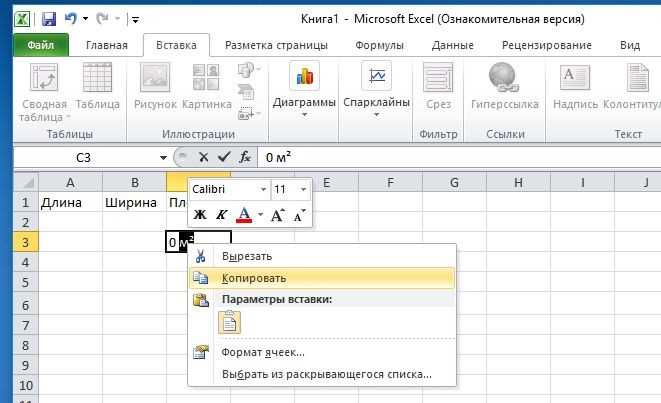Viewport: 661px width, 403px height.
Task: Open Customize Quick Access Toolbar dropdown
Action: point(135,19)
